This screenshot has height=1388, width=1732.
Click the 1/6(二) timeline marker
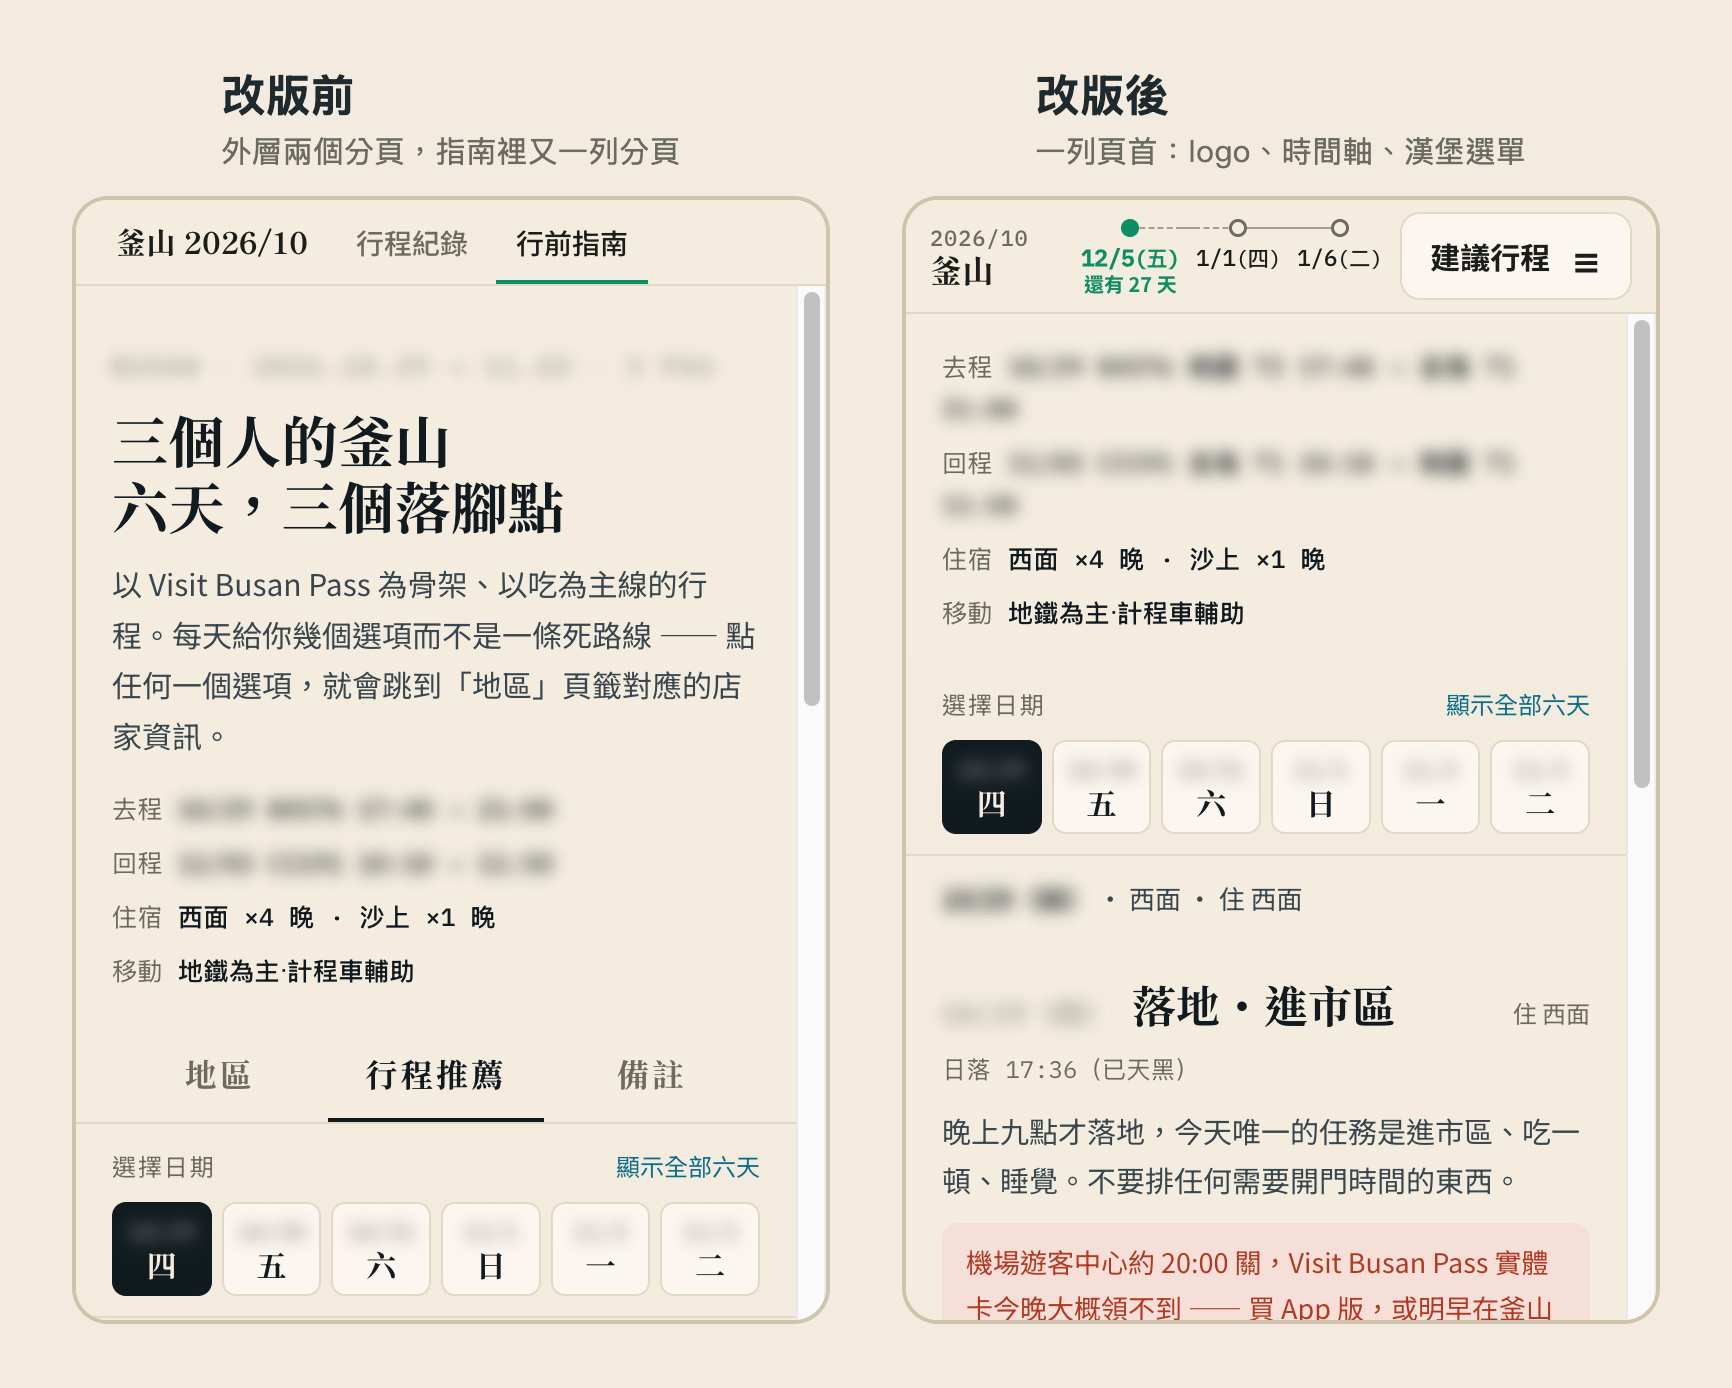pyautogui.click(x=1340, y=227)
